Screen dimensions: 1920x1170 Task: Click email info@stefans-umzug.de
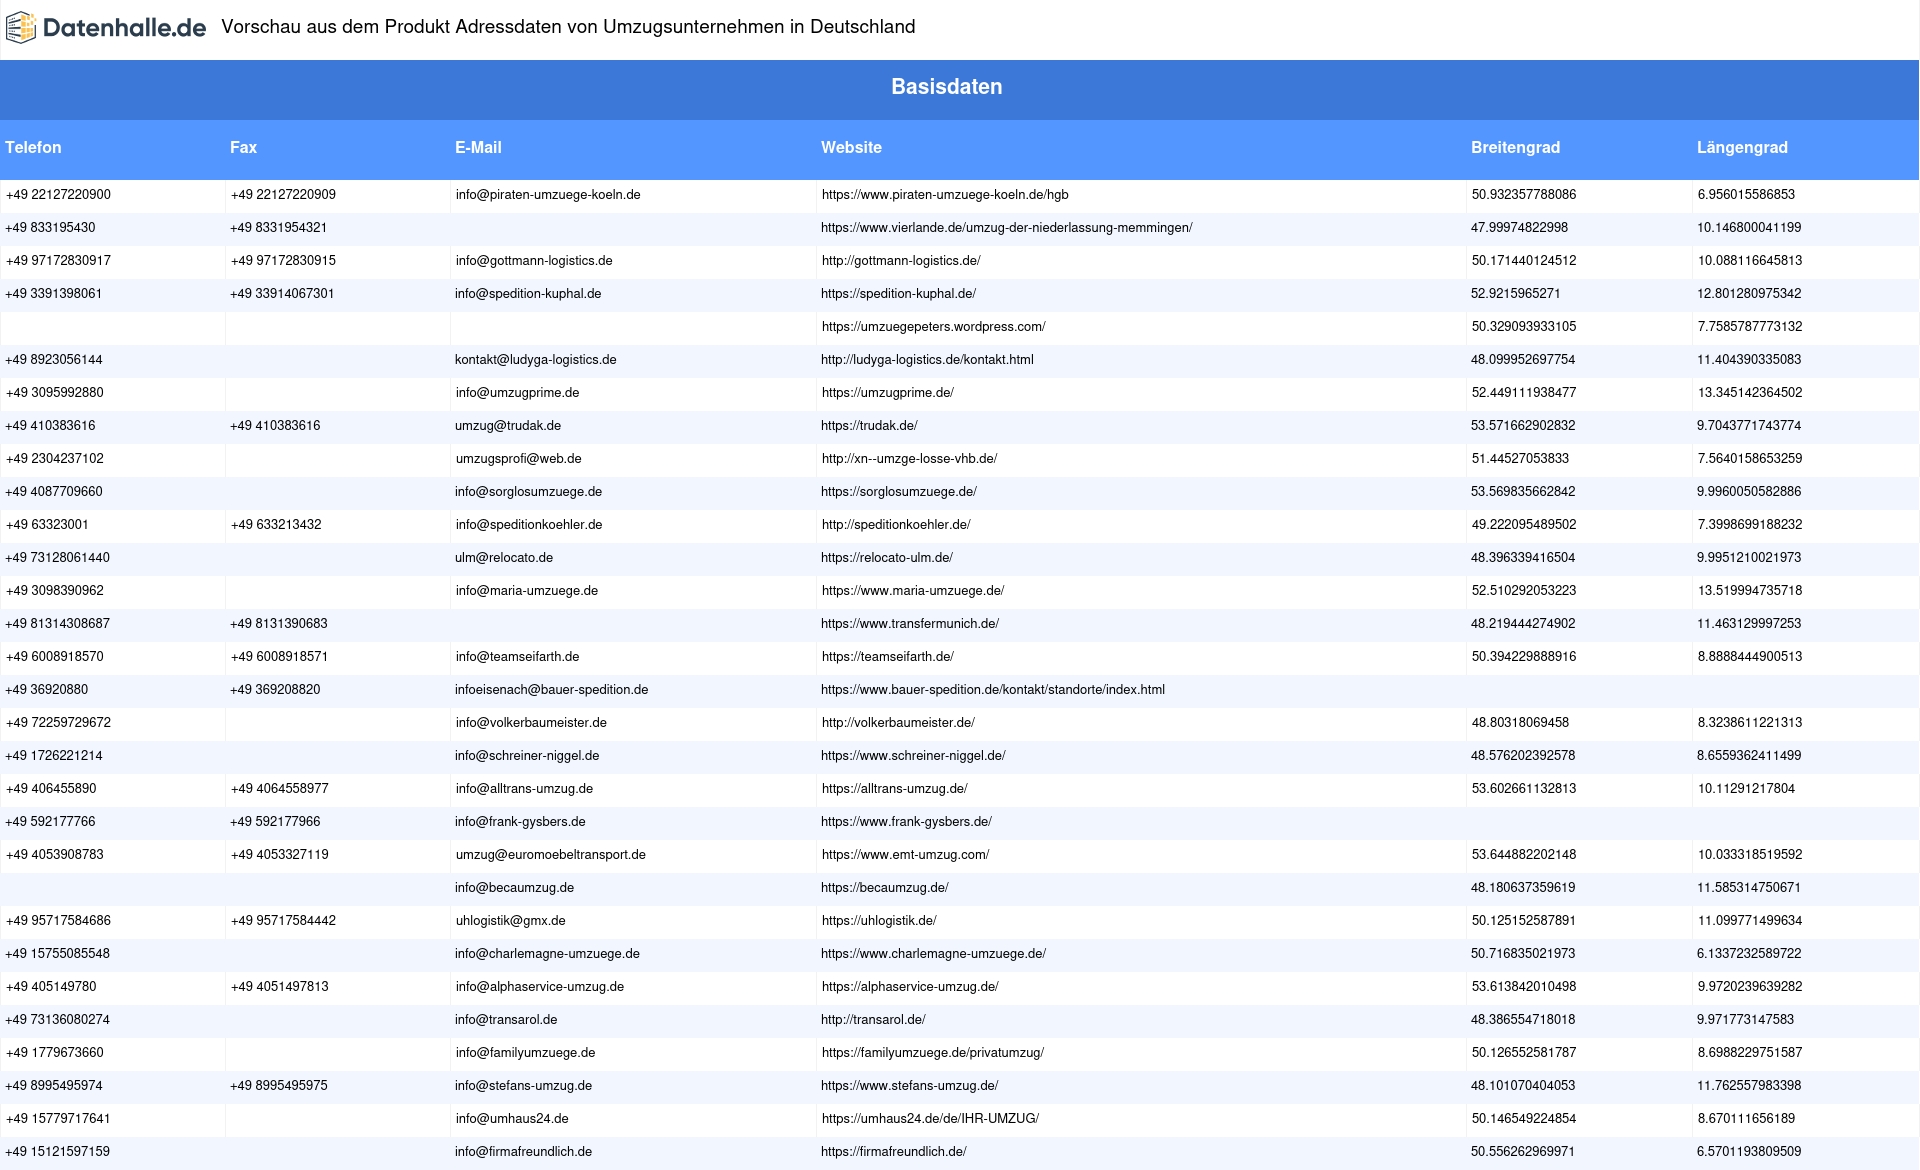point(523,1086)
